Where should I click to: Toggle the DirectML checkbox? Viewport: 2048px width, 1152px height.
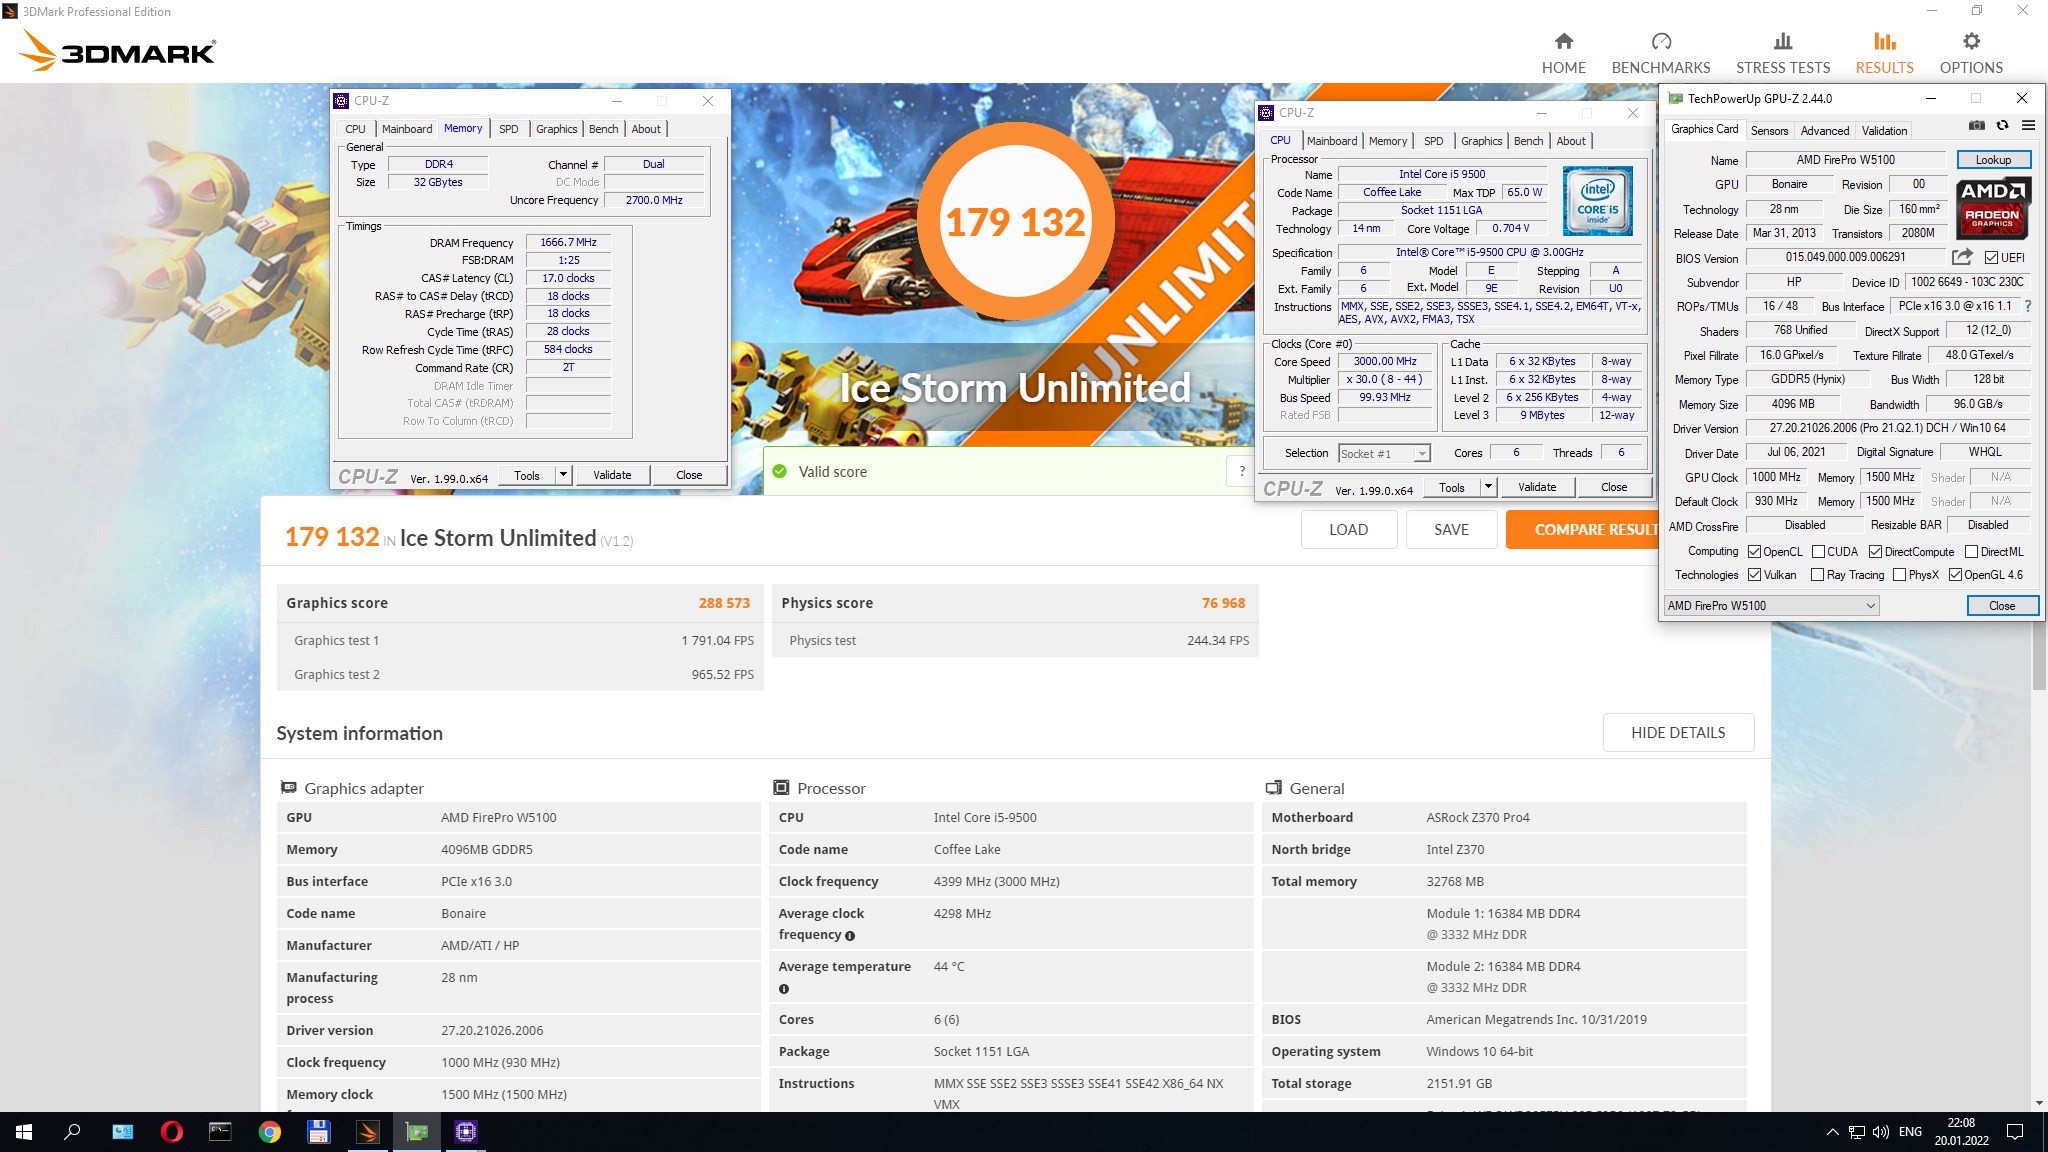point(1971,552)
